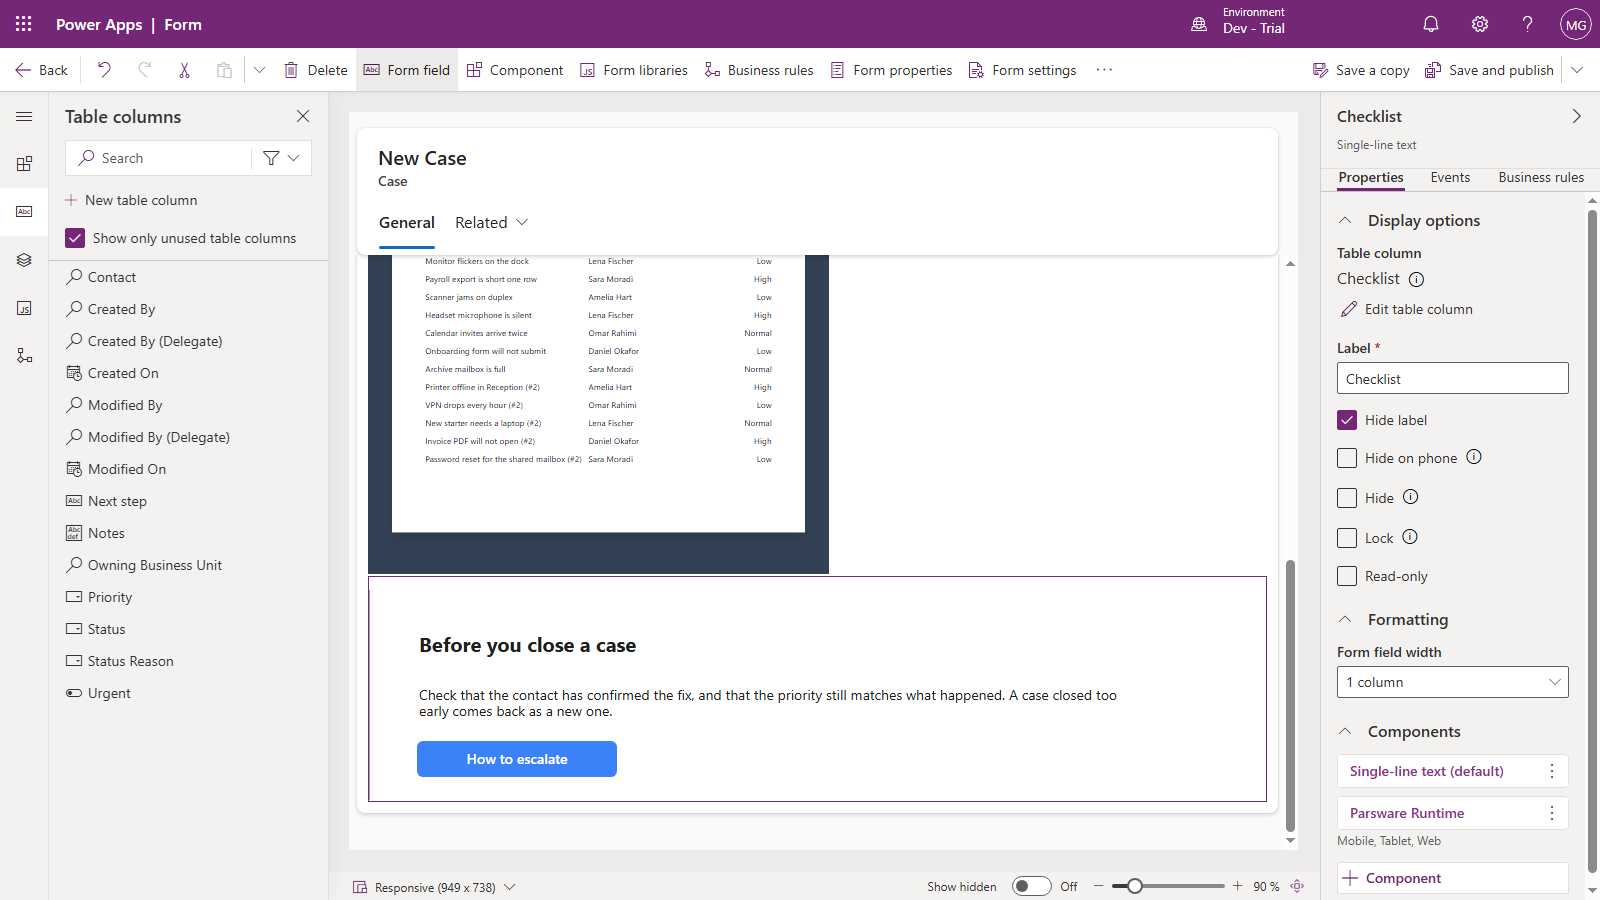1600x900 pixels.
Task: Select the General form tab
Action: 407,223
